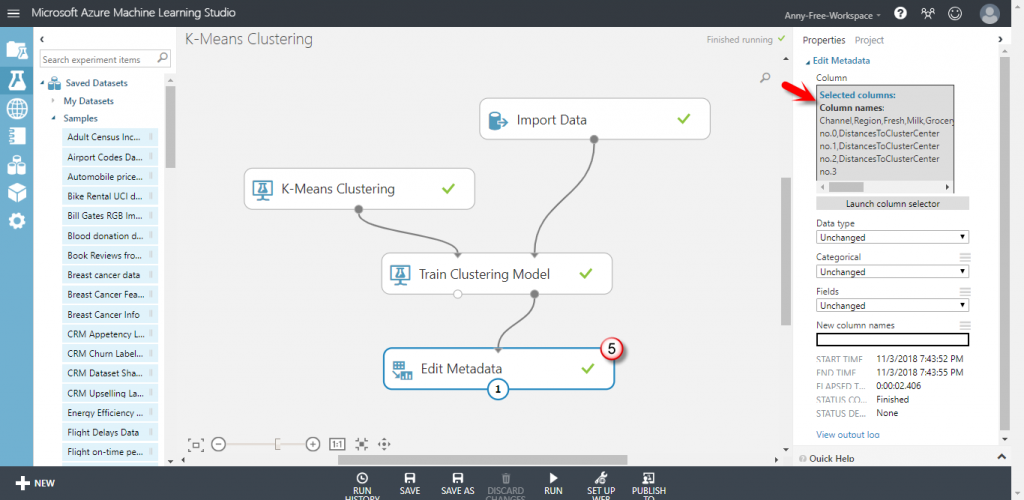The width and height of the screenshot is (1024, 500).
Task: Click the search magnifier in items box
Action: (163, 58)
